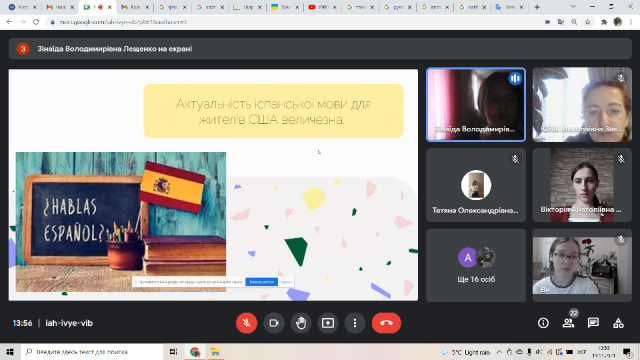
Task: Toggle the camera on or off
Action: click(273, 323)
